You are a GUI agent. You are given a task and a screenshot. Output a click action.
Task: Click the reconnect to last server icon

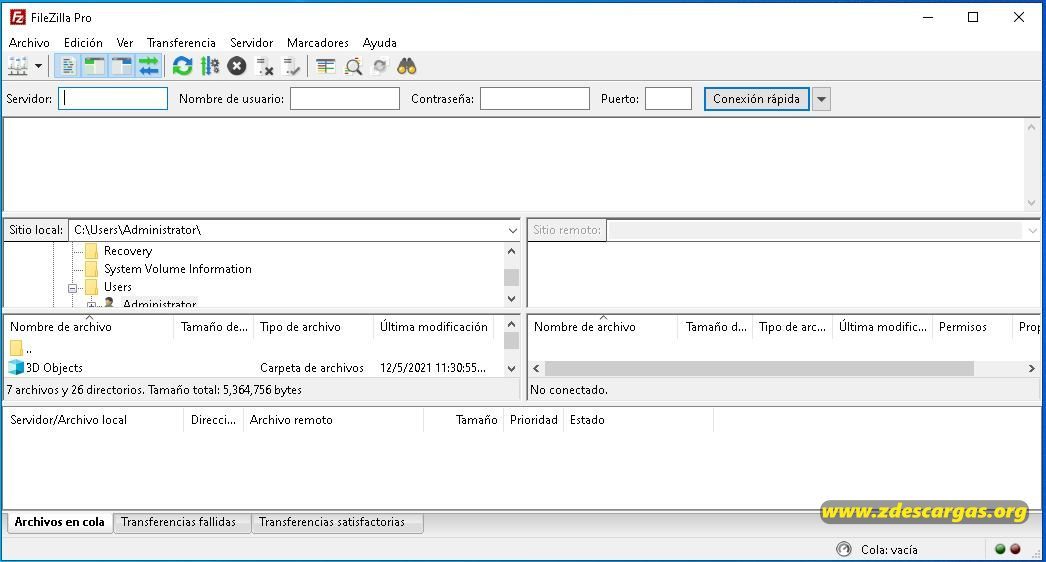292,66
